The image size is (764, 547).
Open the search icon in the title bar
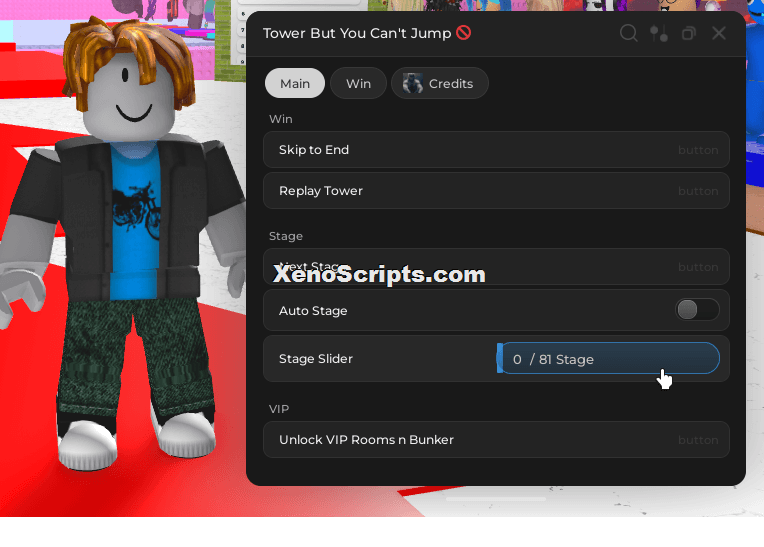tap(628, 33)
